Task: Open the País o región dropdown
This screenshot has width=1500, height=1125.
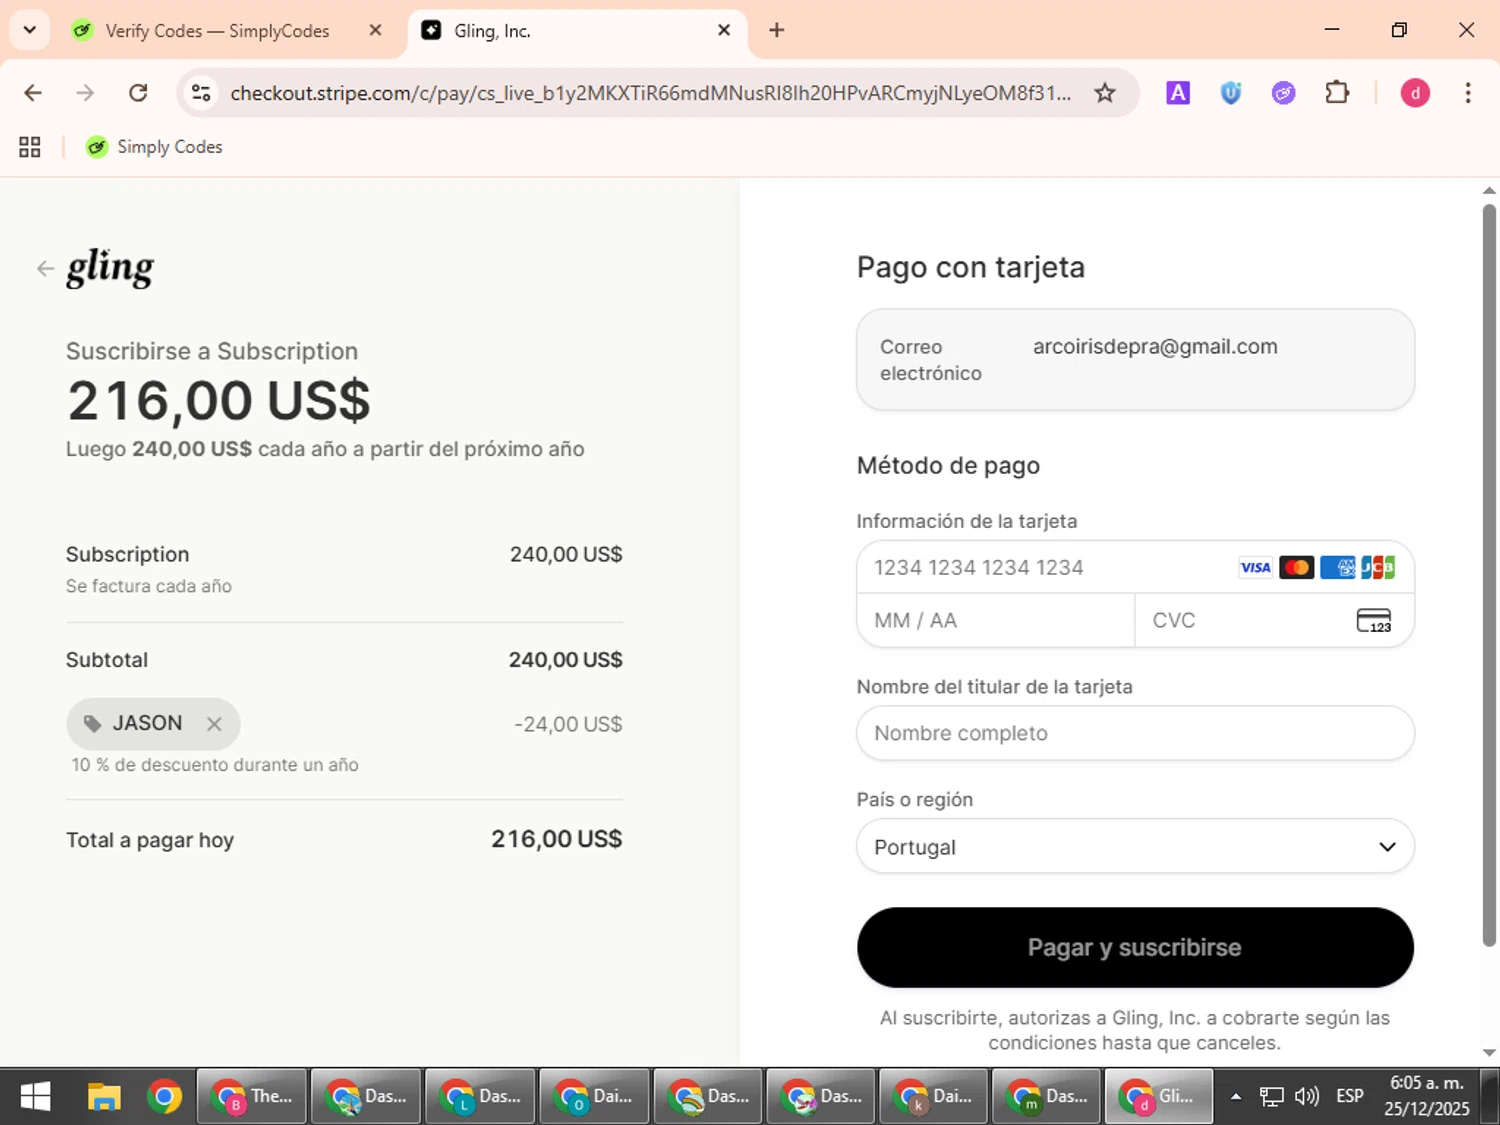Action: [x=1135, y=847]
